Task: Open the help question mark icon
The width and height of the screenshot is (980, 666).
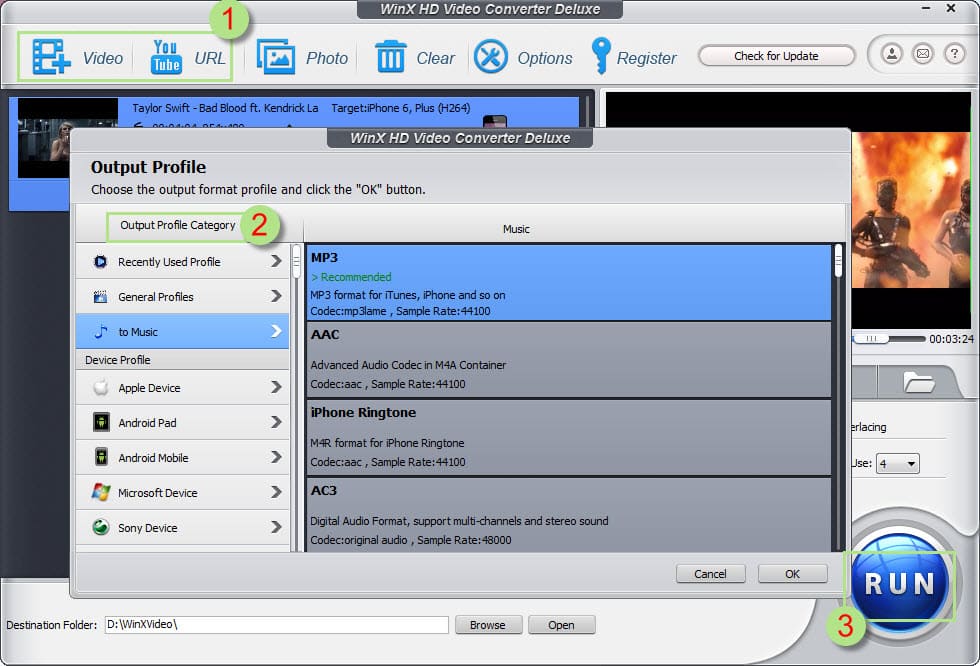Action: tap(954, 54)
